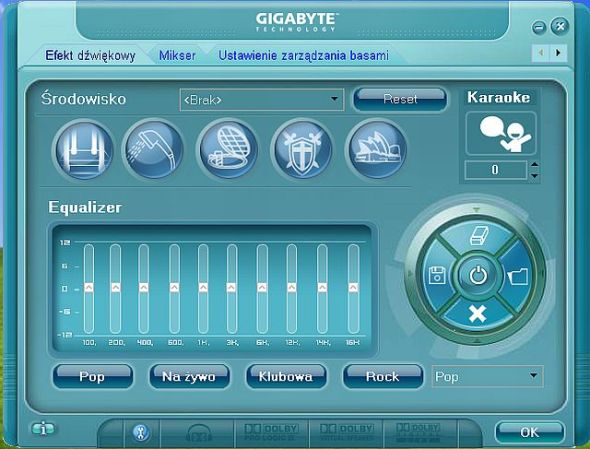Apply the Klubowa equalizer preset
The image size is (590, 449).
coord(286,376)
